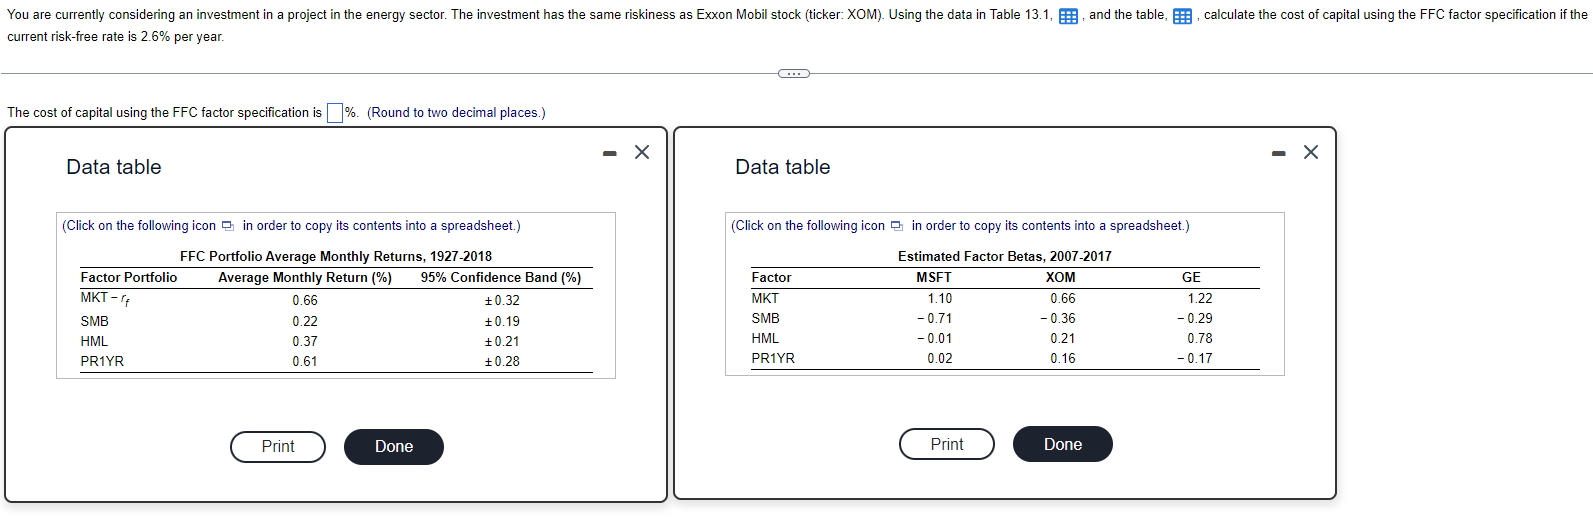Image resolution: width=1593 pixels, height=523 pixels.
Task: Click the GE column header in betas table
Action: click(x=1191, y=277)
